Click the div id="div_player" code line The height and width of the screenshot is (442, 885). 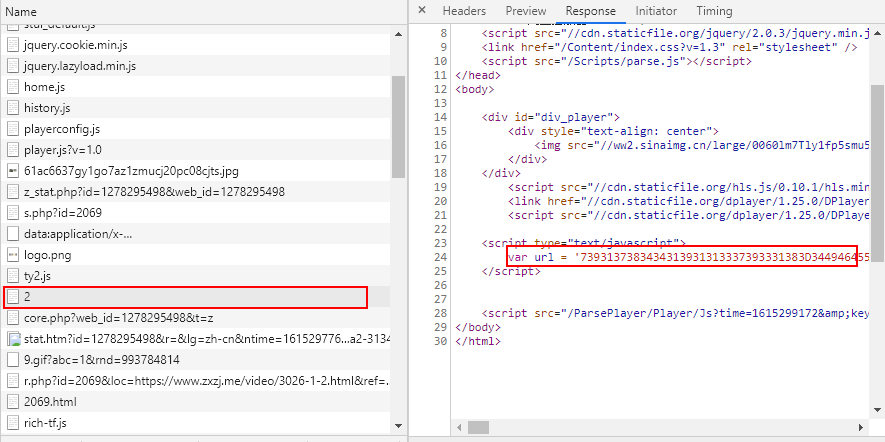pos(551,117)
